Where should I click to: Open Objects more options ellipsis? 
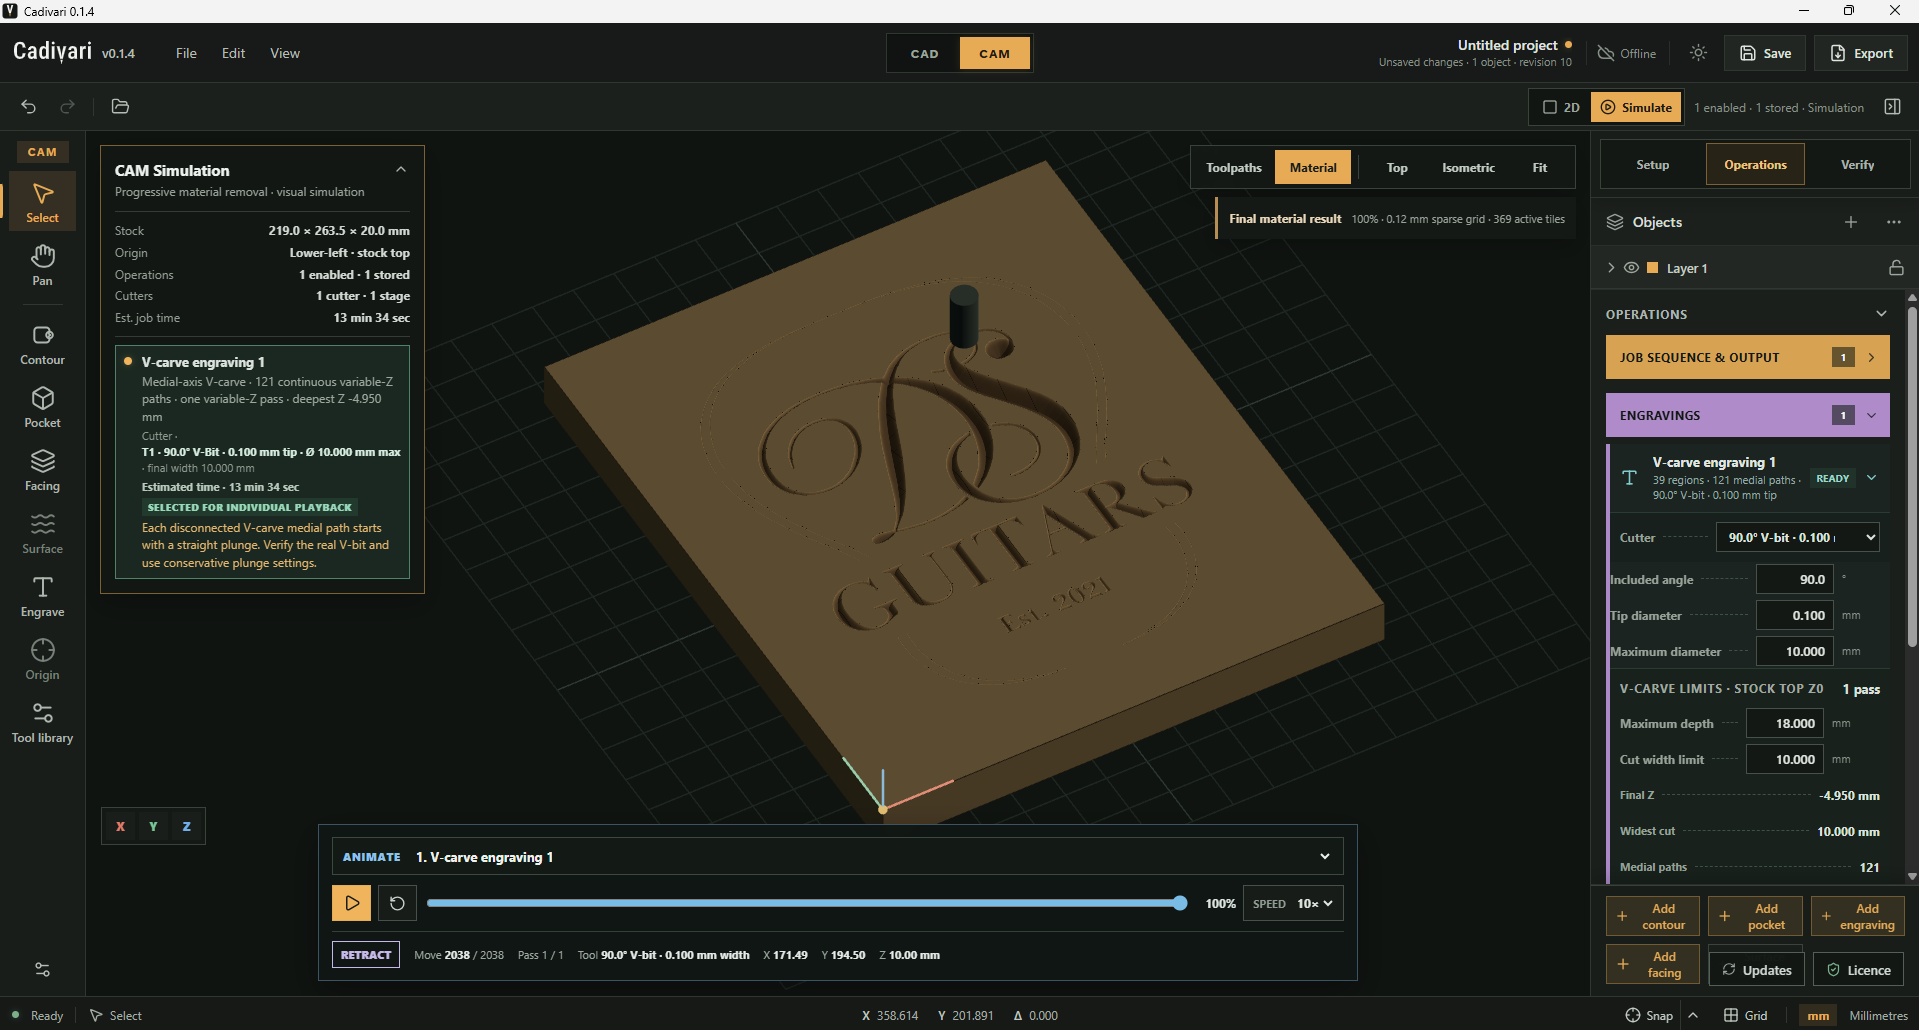click(1893, 222)
